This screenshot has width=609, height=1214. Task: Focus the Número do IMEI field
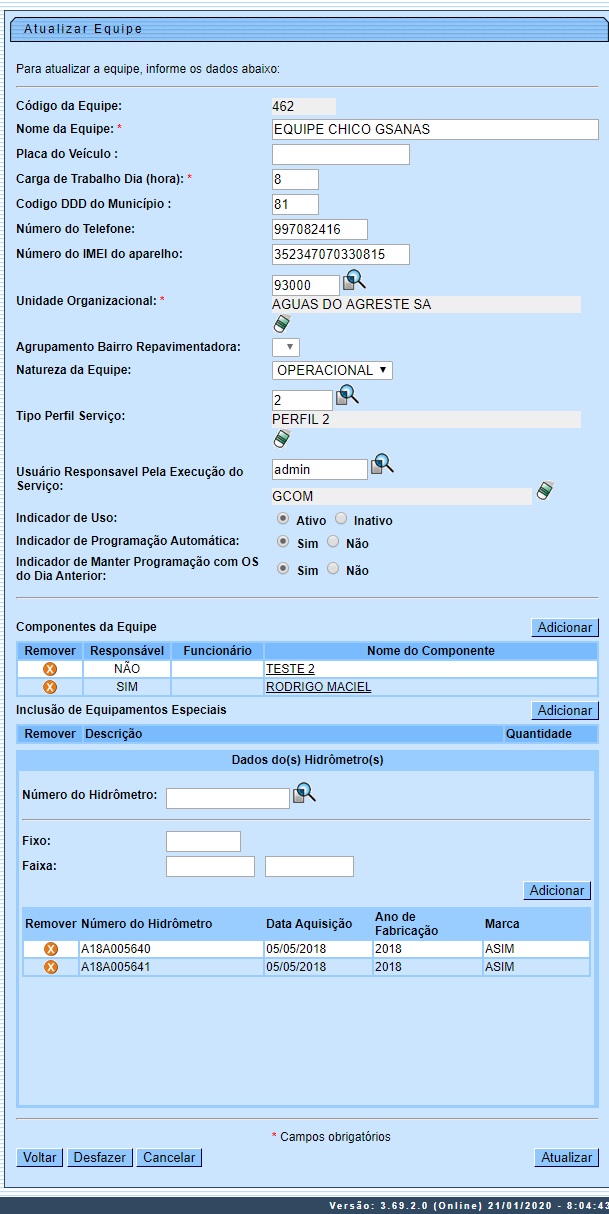[x=341, y=254]
